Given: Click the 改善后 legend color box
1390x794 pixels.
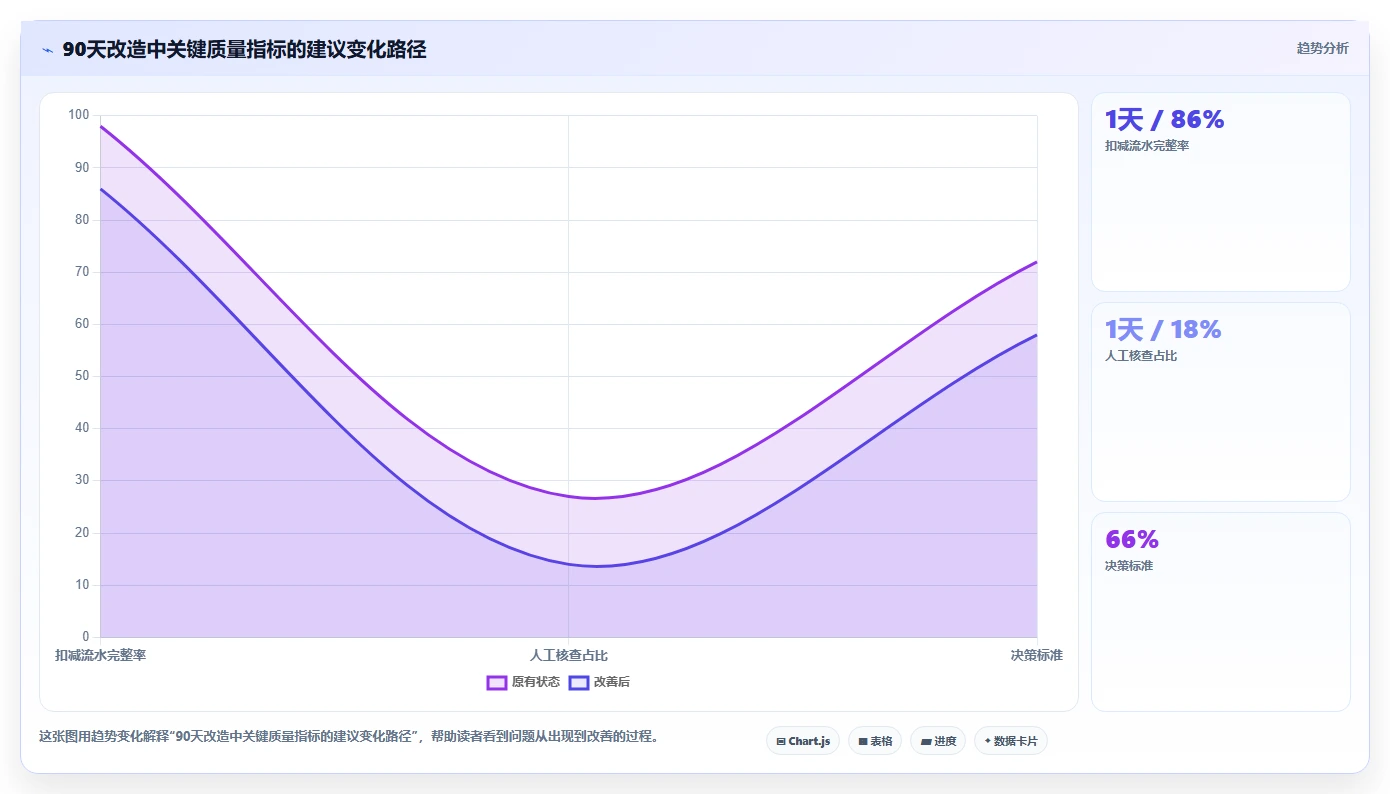Looking at the screenshot, I should tap(579, 682).
